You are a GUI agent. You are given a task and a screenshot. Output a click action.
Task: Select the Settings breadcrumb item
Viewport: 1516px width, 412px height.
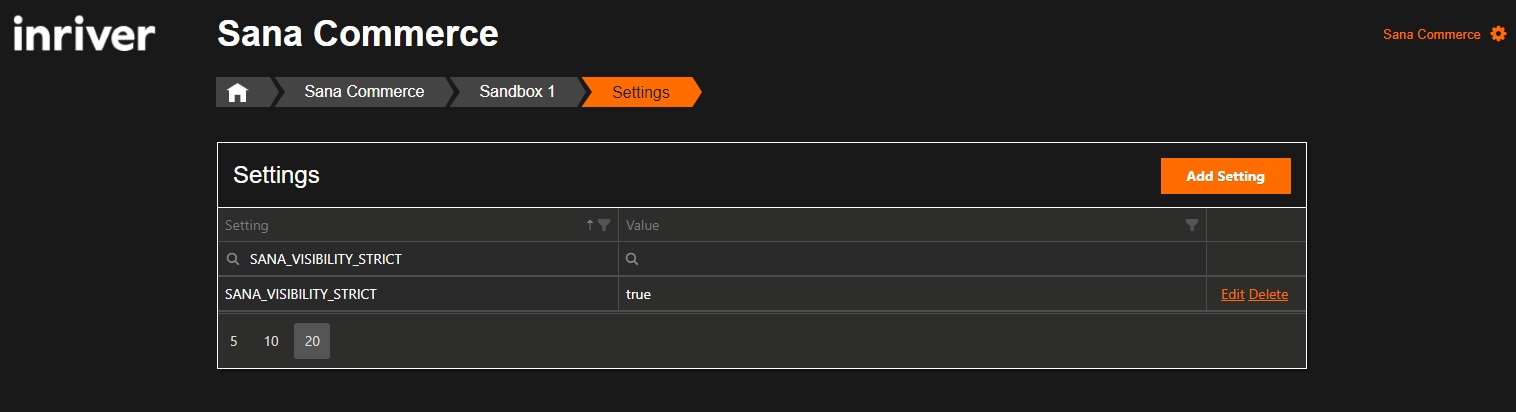point(641,92)
